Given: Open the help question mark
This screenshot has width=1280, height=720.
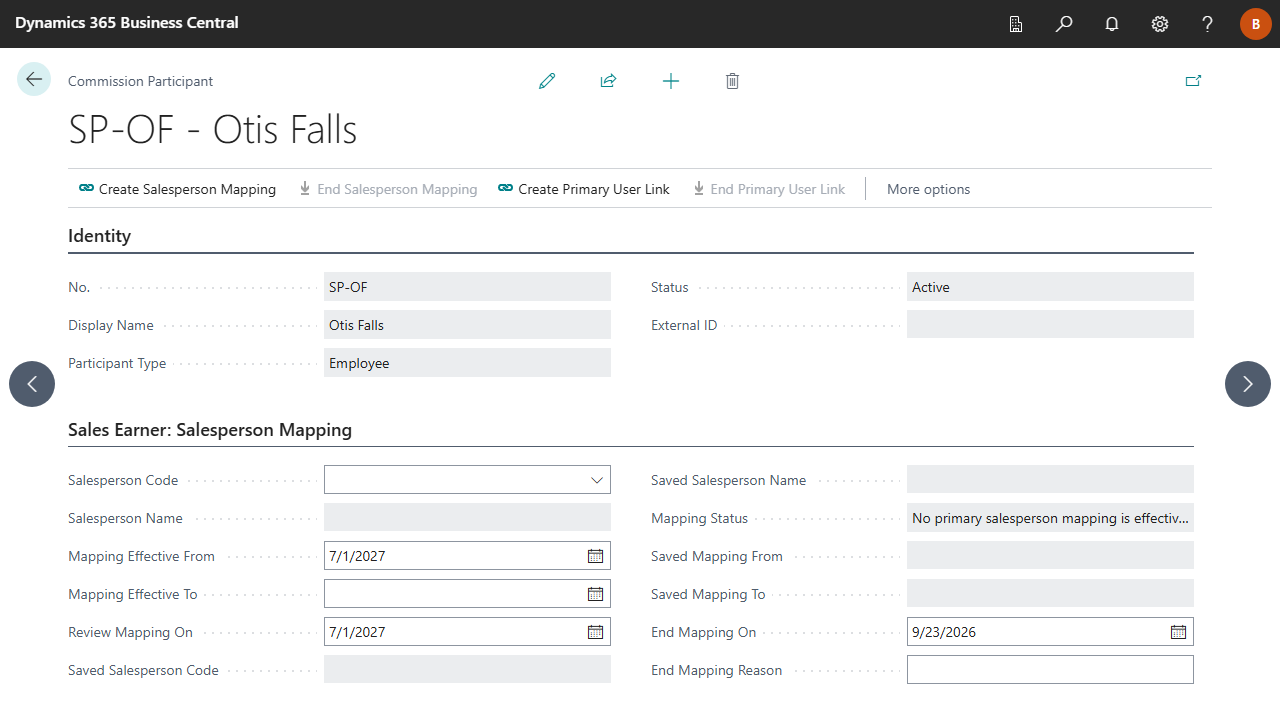Looking at the screenshot, I should point(1208,24).
